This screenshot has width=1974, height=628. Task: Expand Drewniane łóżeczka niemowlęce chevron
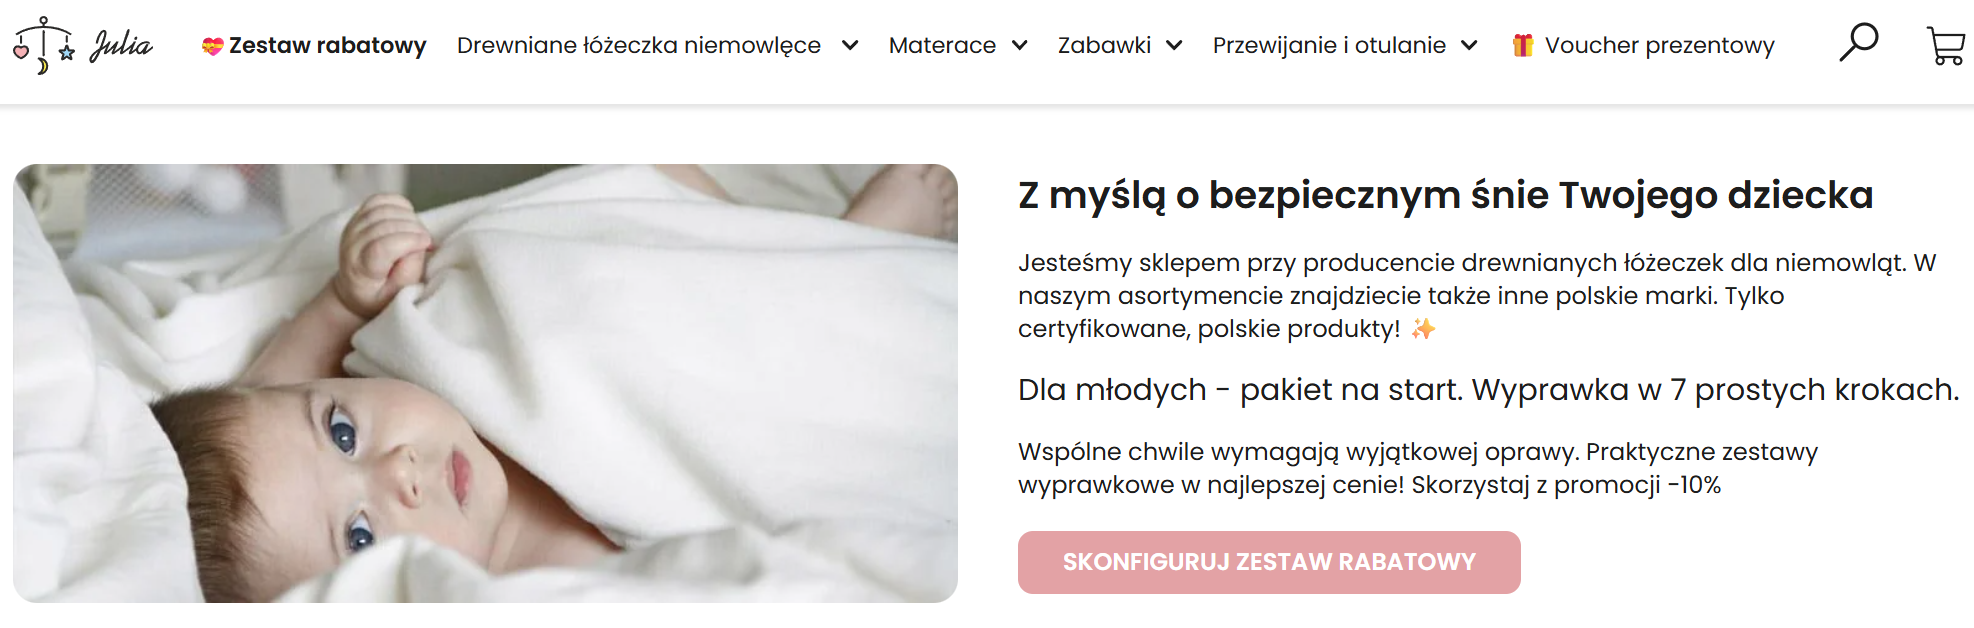tap(850, 45)
